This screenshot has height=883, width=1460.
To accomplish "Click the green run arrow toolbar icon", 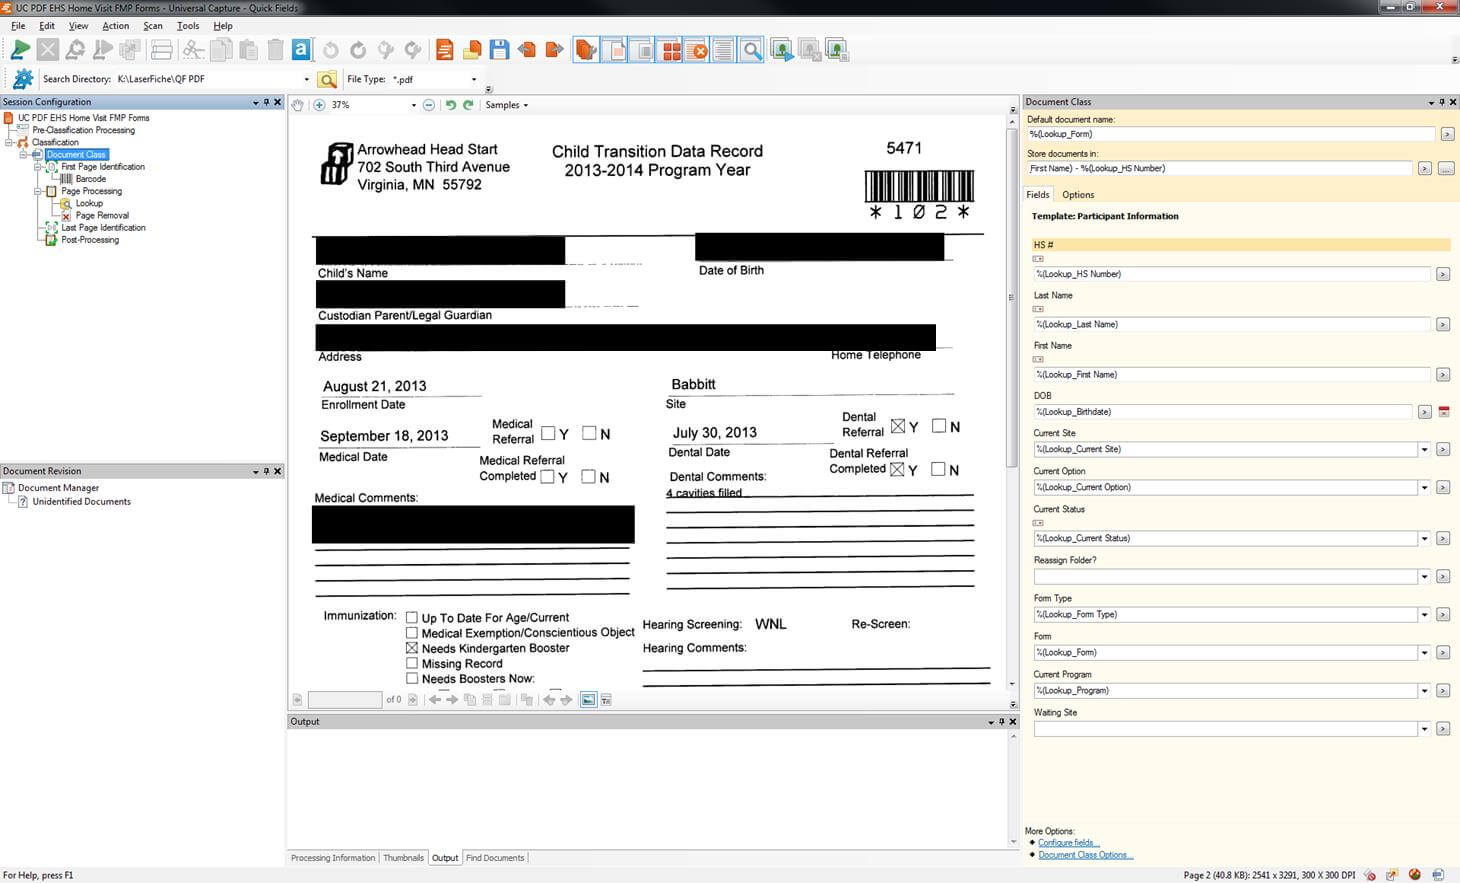I will (20, 49).
